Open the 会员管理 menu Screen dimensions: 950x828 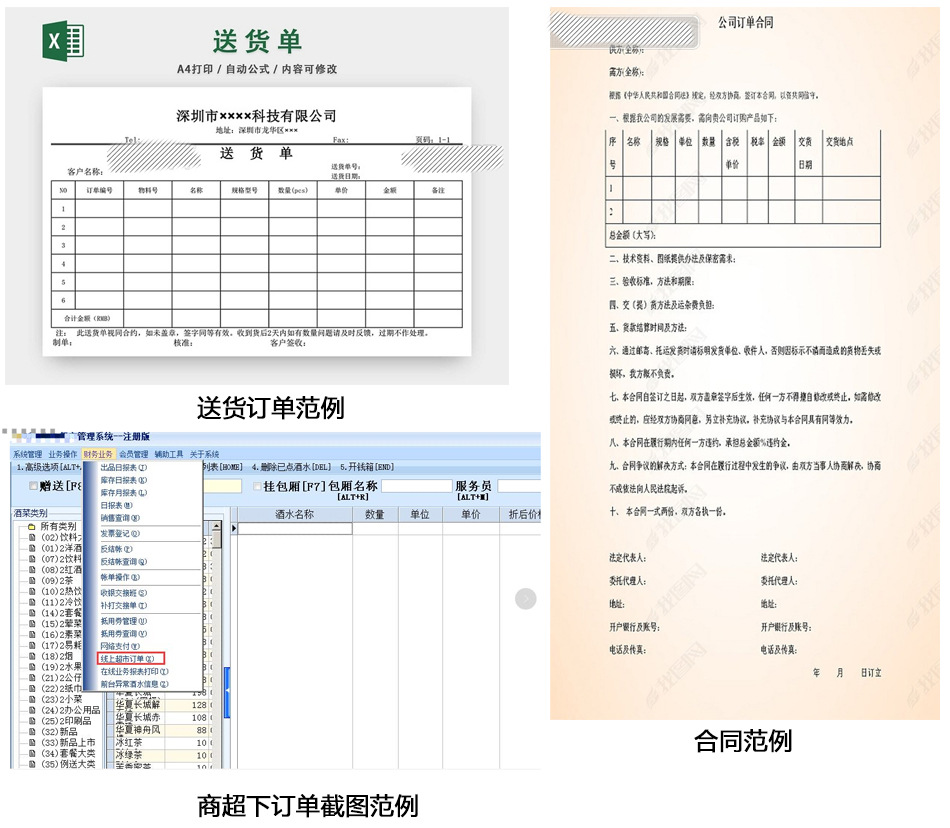[134, 454]
